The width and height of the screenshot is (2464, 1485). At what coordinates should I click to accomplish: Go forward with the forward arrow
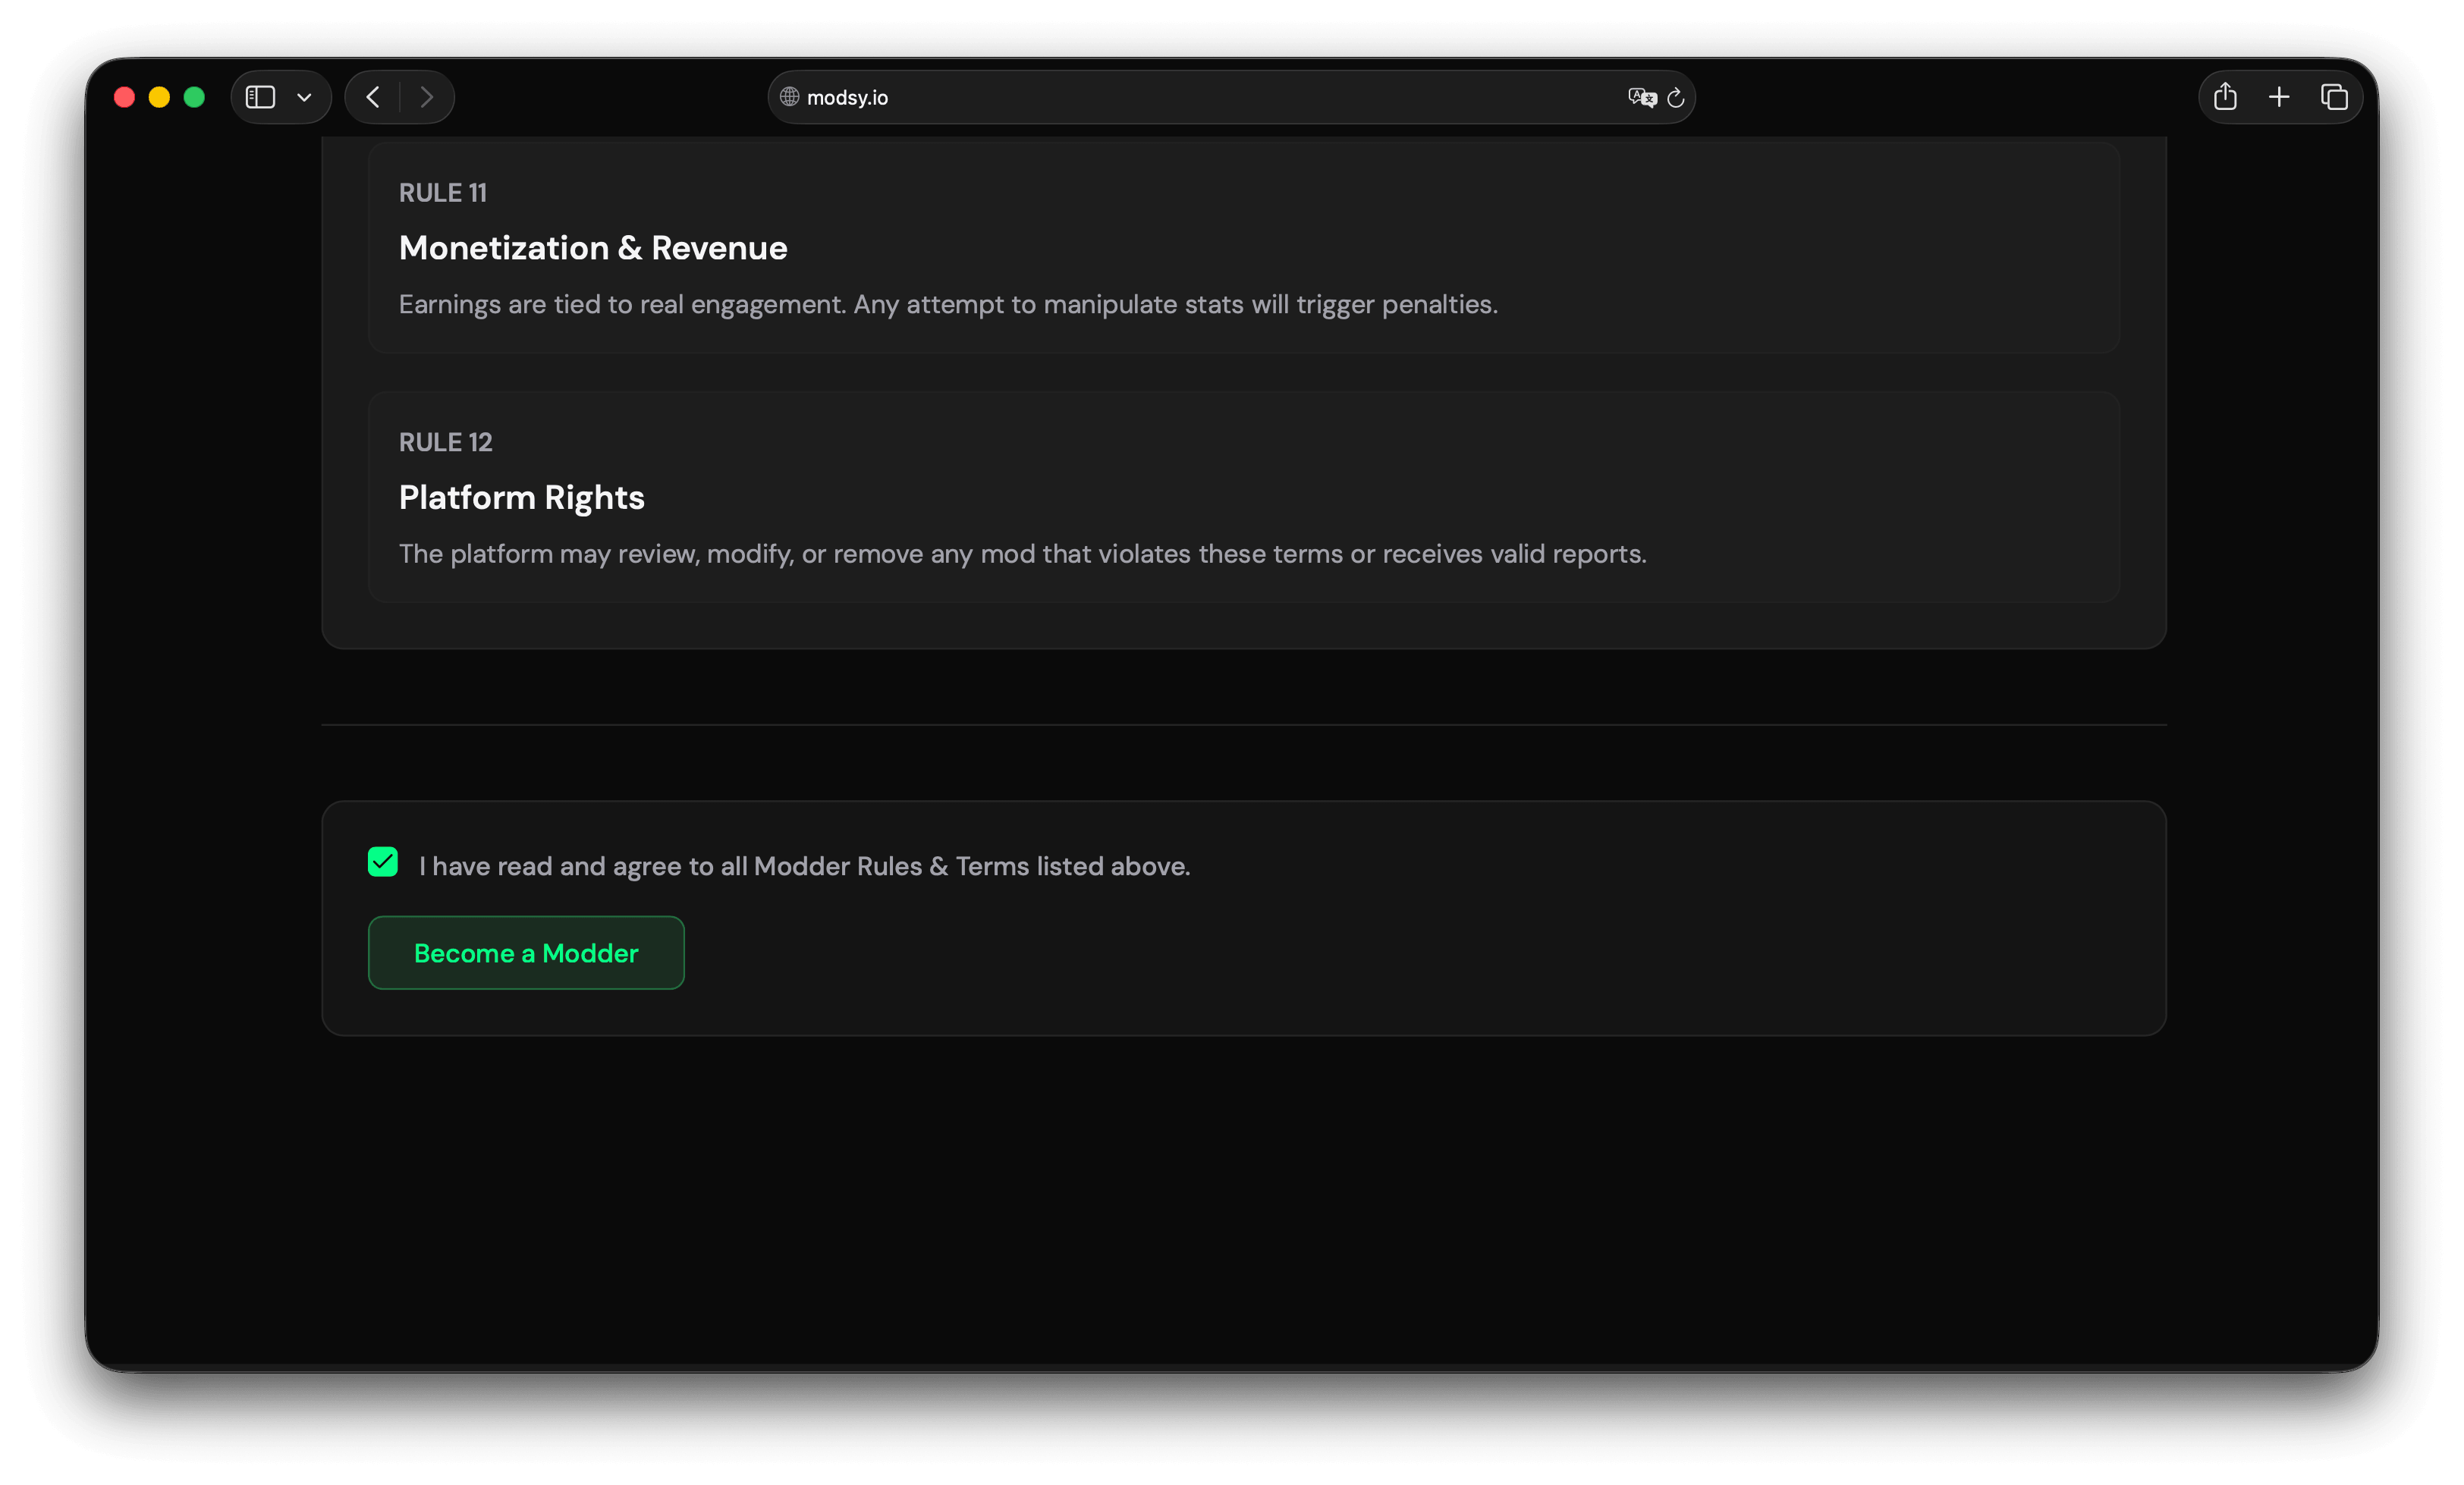click(x=427, y=97)
